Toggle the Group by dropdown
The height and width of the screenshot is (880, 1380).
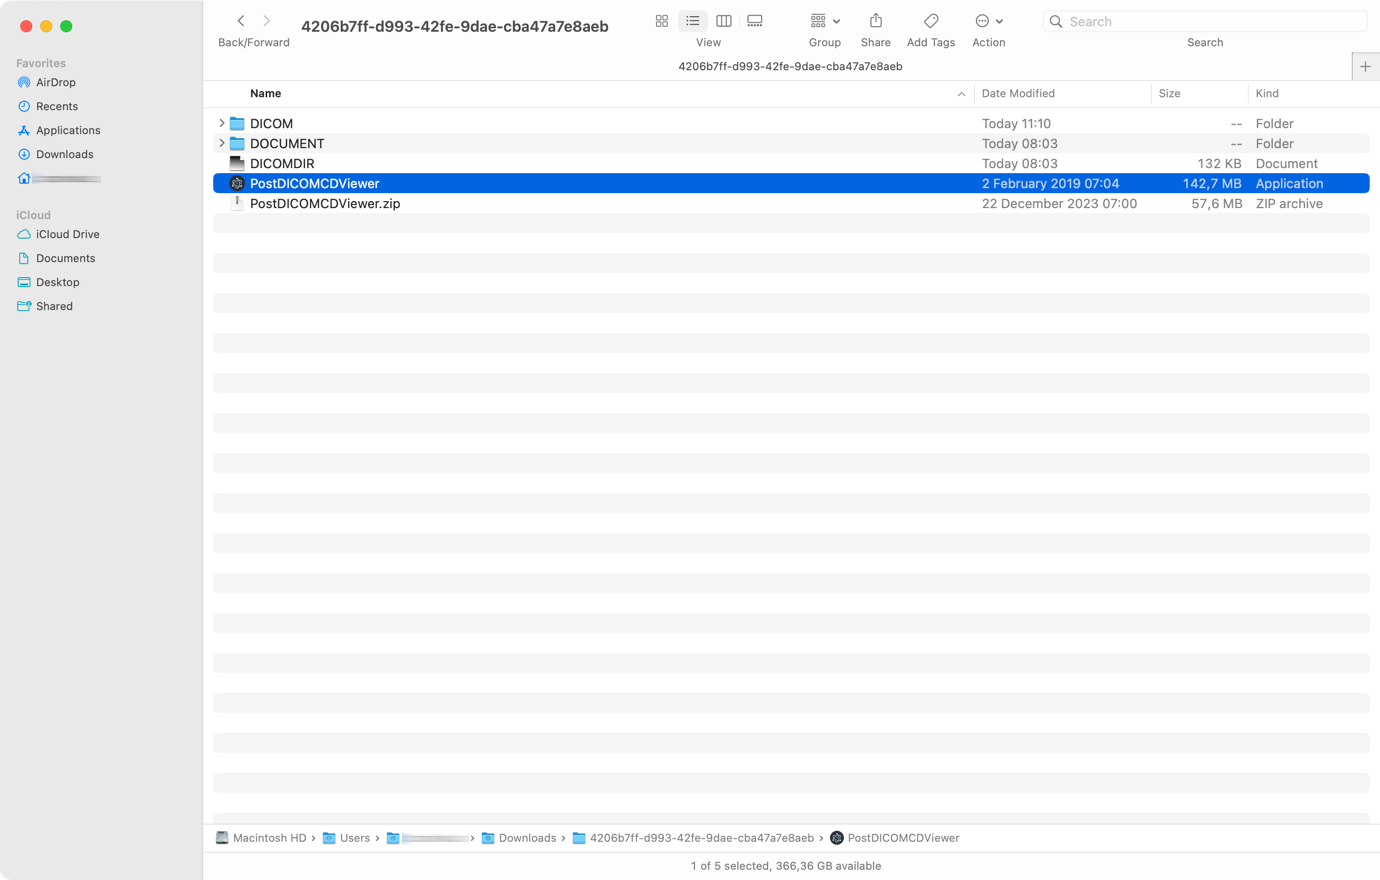point(824,20)
